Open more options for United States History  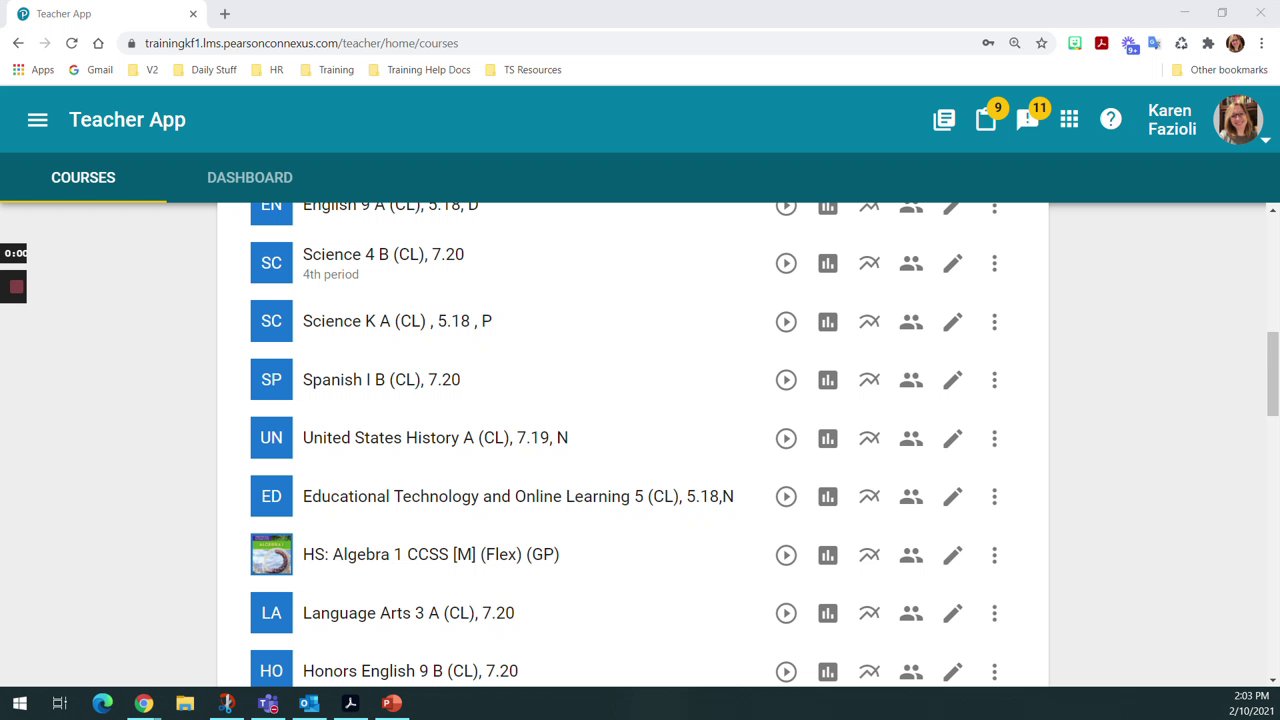pos(994,438)
